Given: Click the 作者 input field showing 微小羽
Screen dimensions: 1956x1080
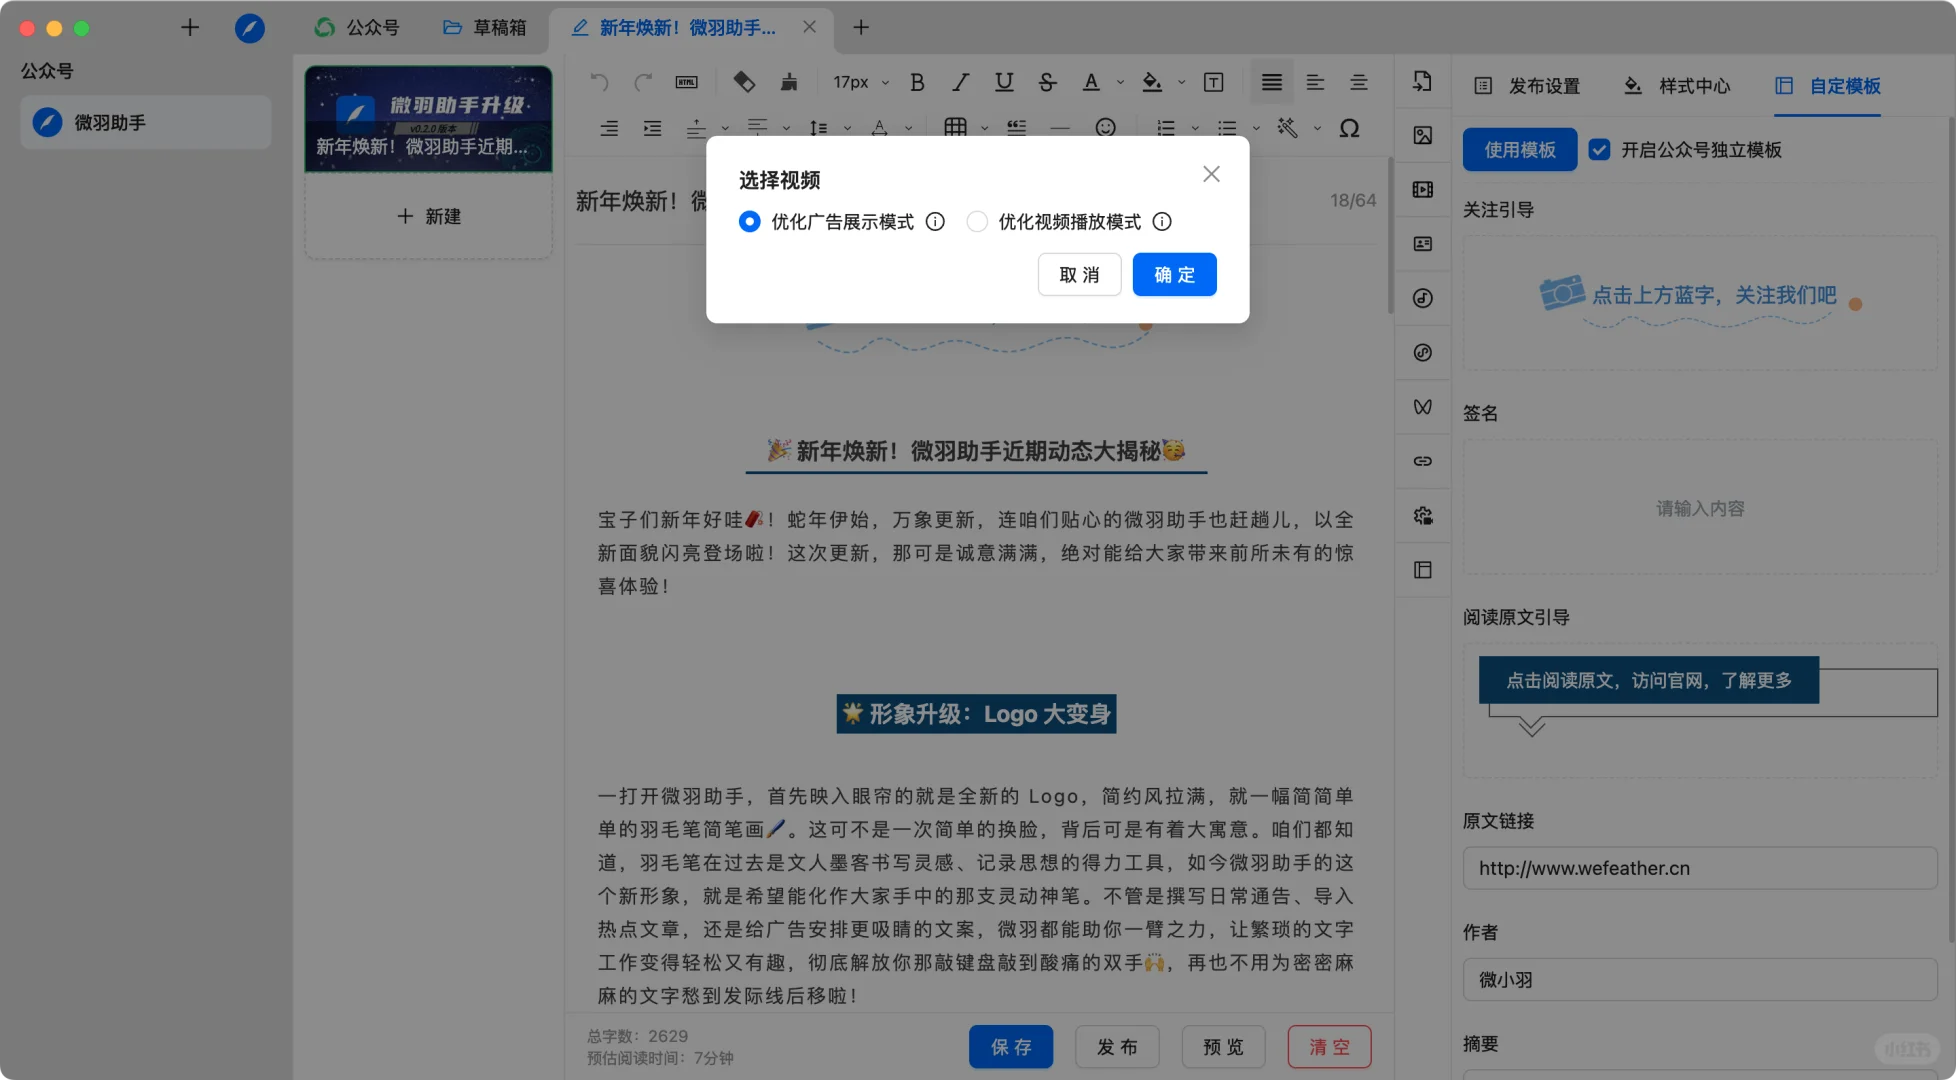Looking at the screenshot, I should (x=1698, y=980).
